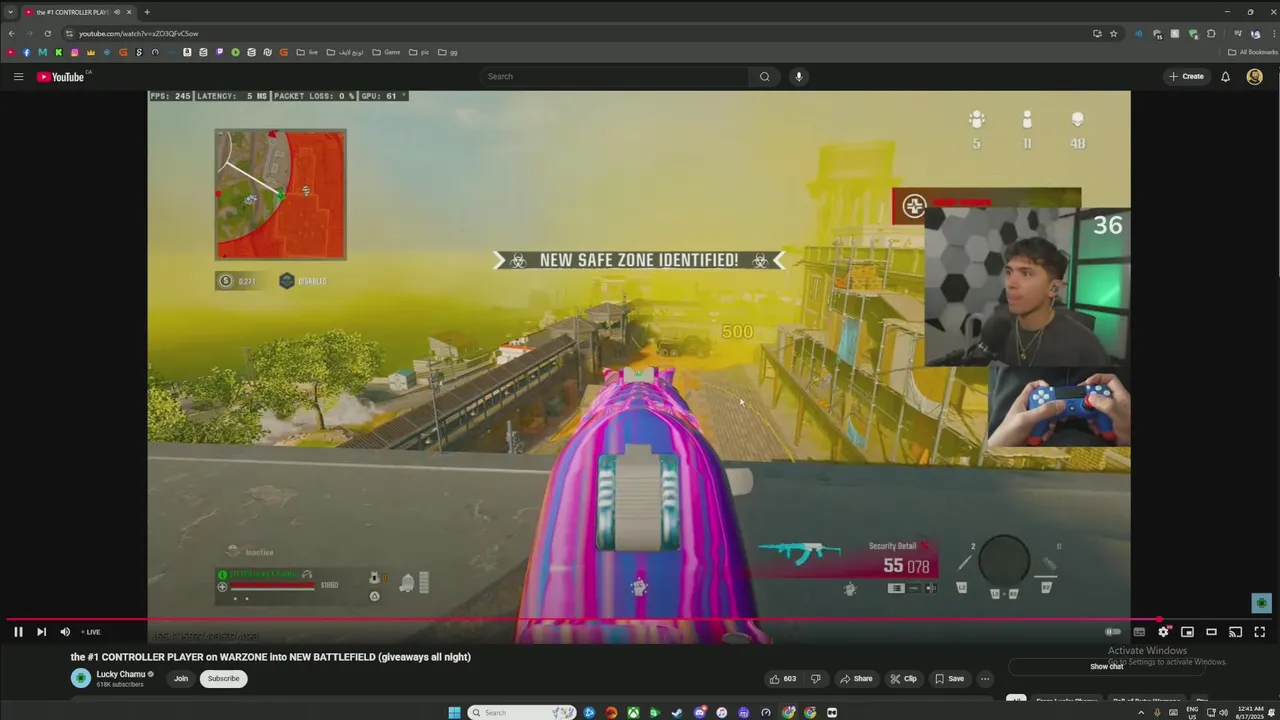Image resolution: width=1280 pixels, height=720 pixels.
Task: Switch ENG US input language
Action: point(1192,712)
